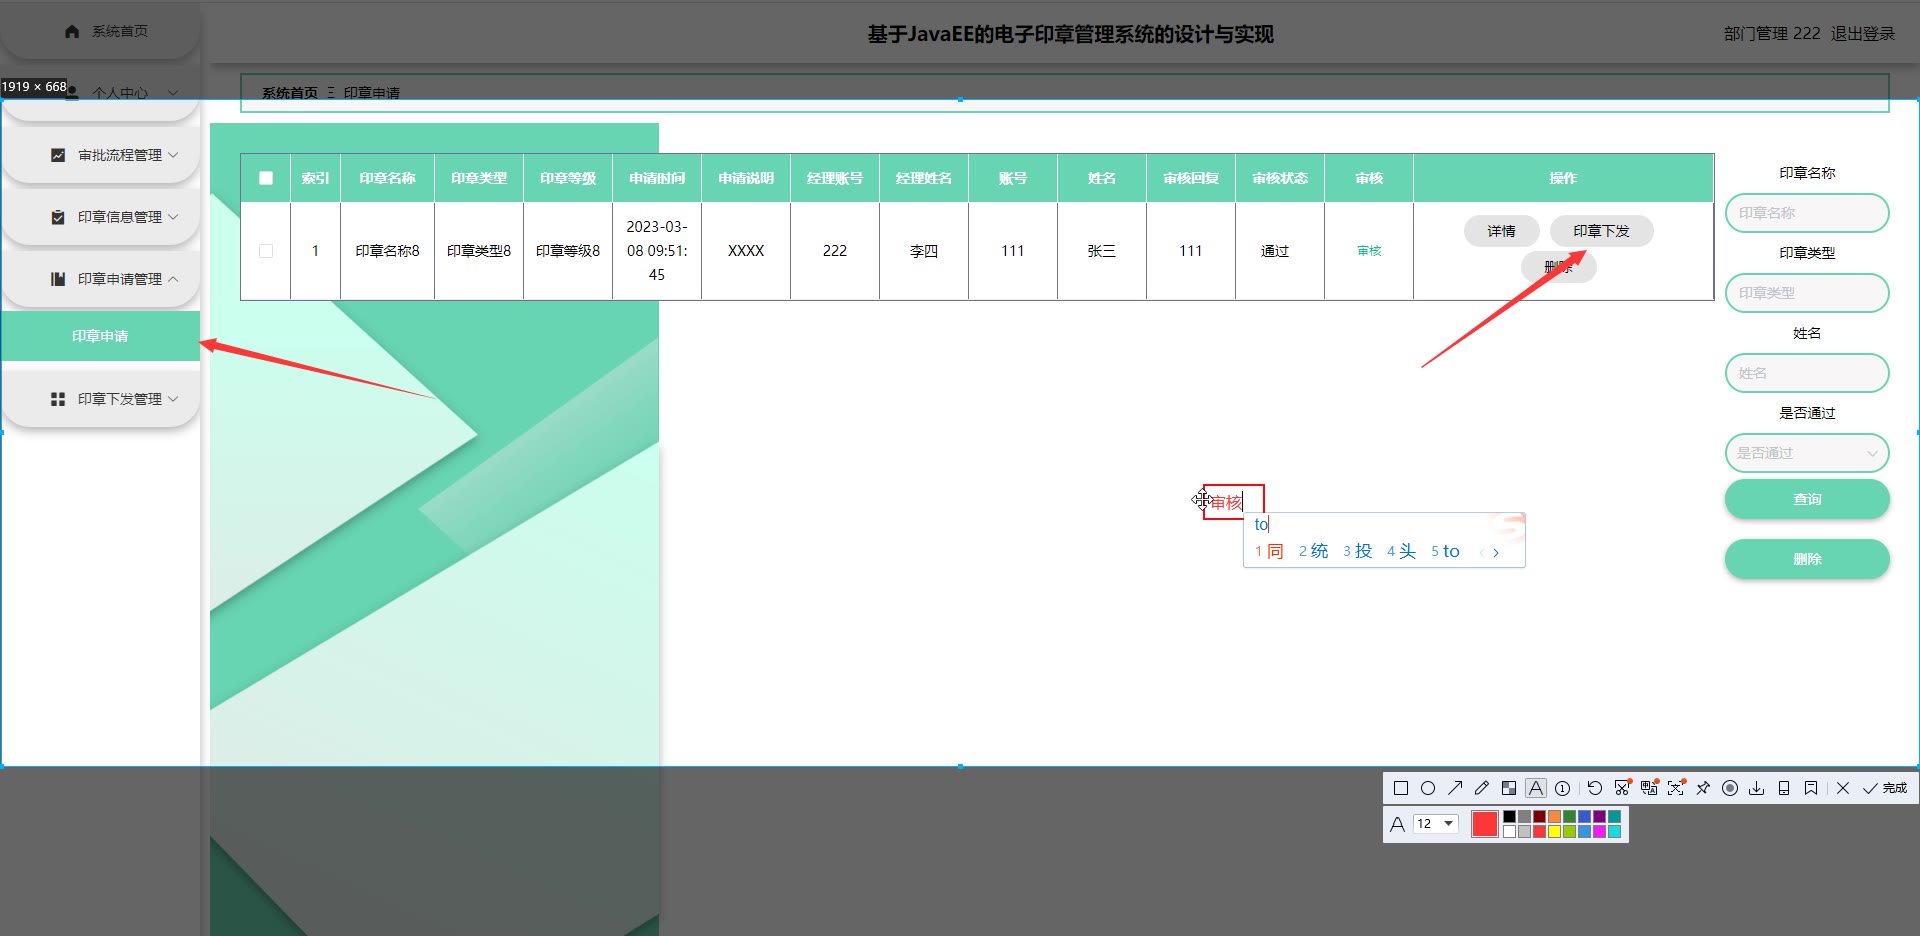The width and height of the screenshot is (1920, 936).
Task: Click the clipboard icon of 印章信息管理
Action: [58, 217]
